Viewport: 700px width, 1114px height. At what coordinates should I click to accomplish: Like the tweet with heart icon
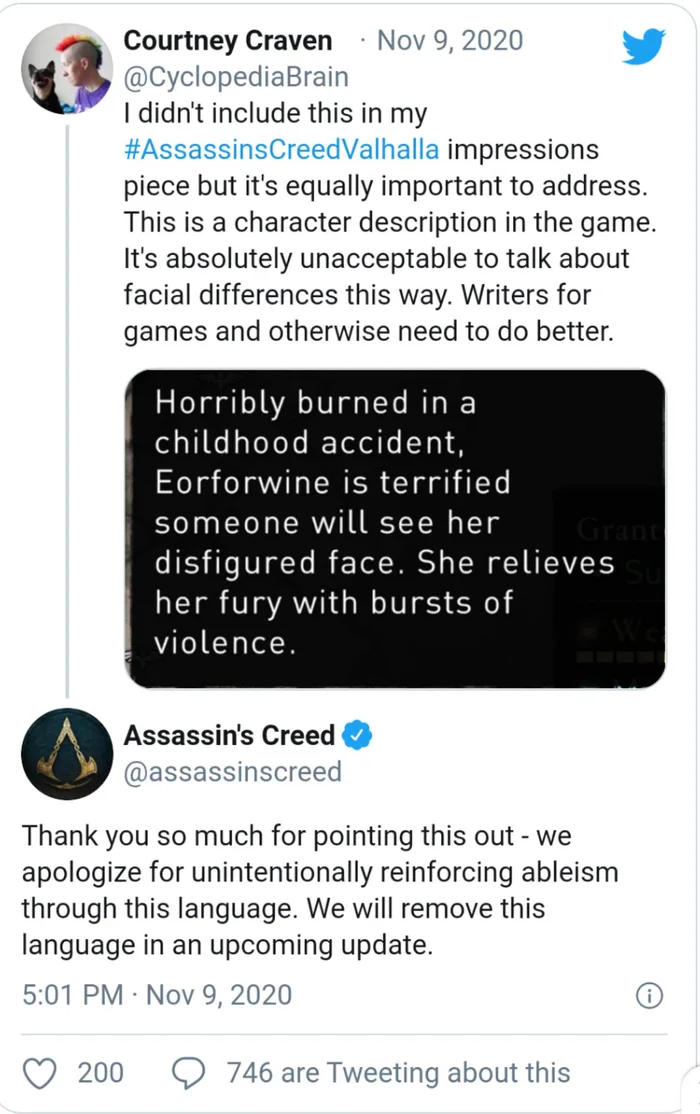pyautogui.click(x=39, y=1073)
